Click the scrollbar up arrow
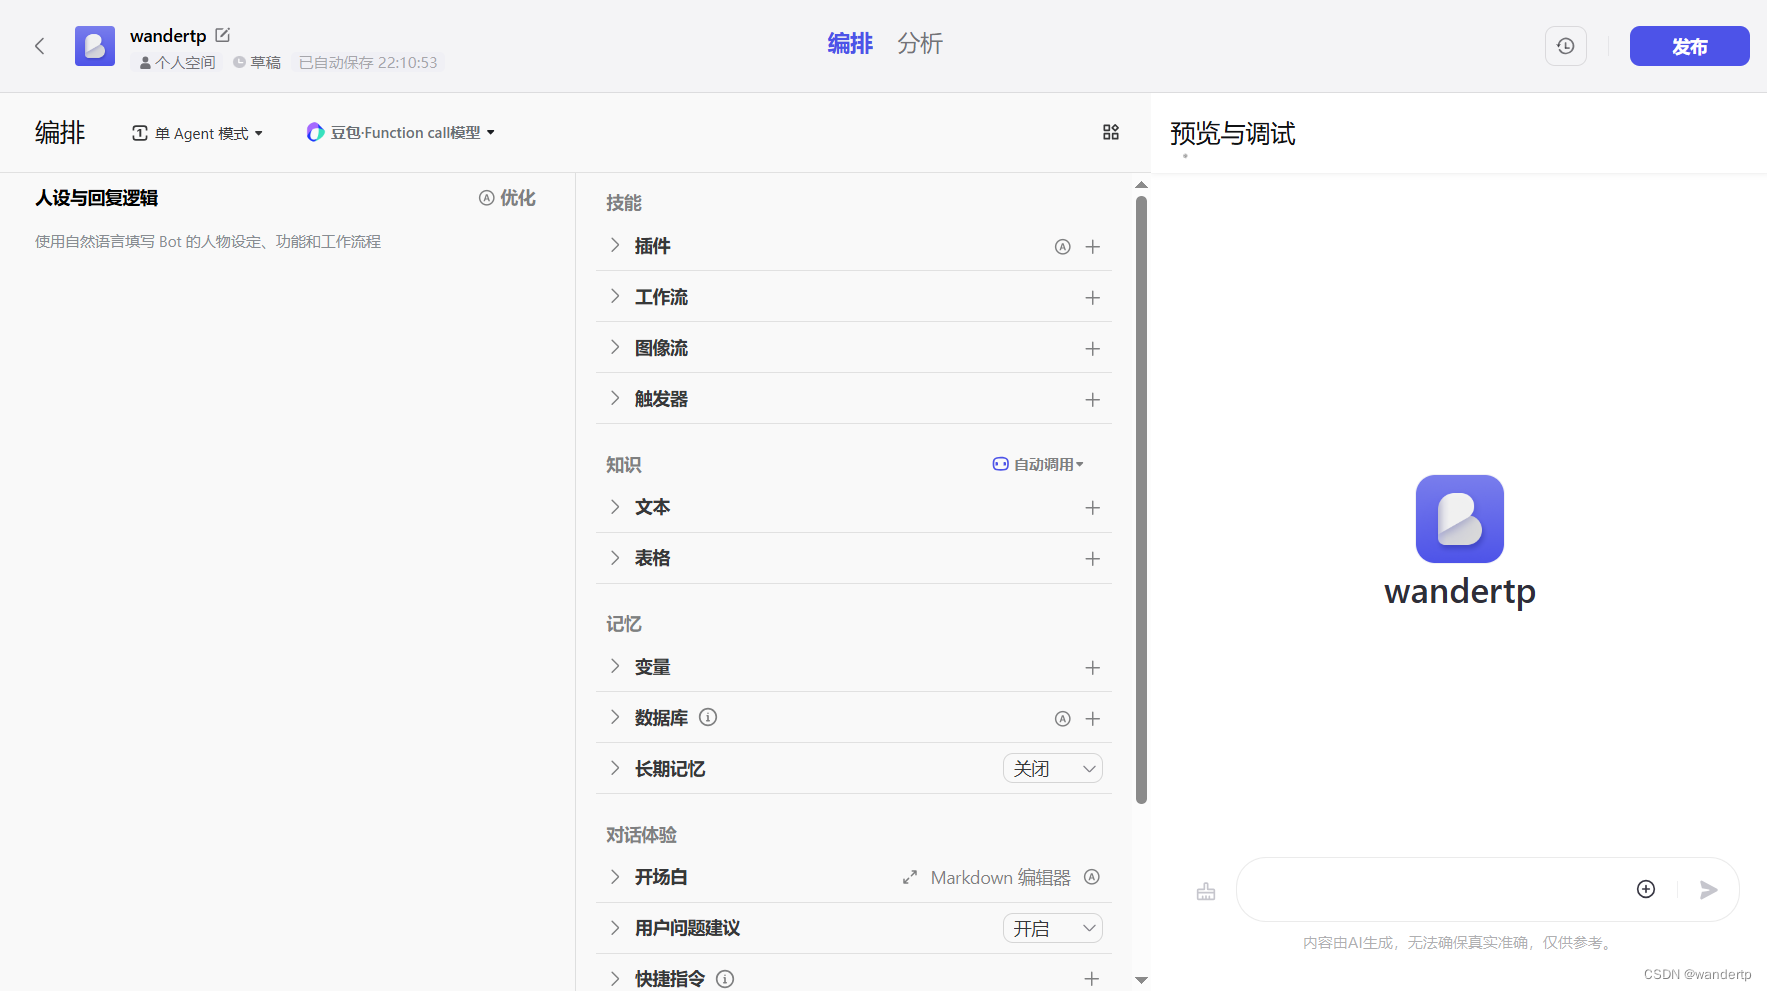Image resolution: width=1767 pixels, height=991 pixels. (x=1141, y=185)
